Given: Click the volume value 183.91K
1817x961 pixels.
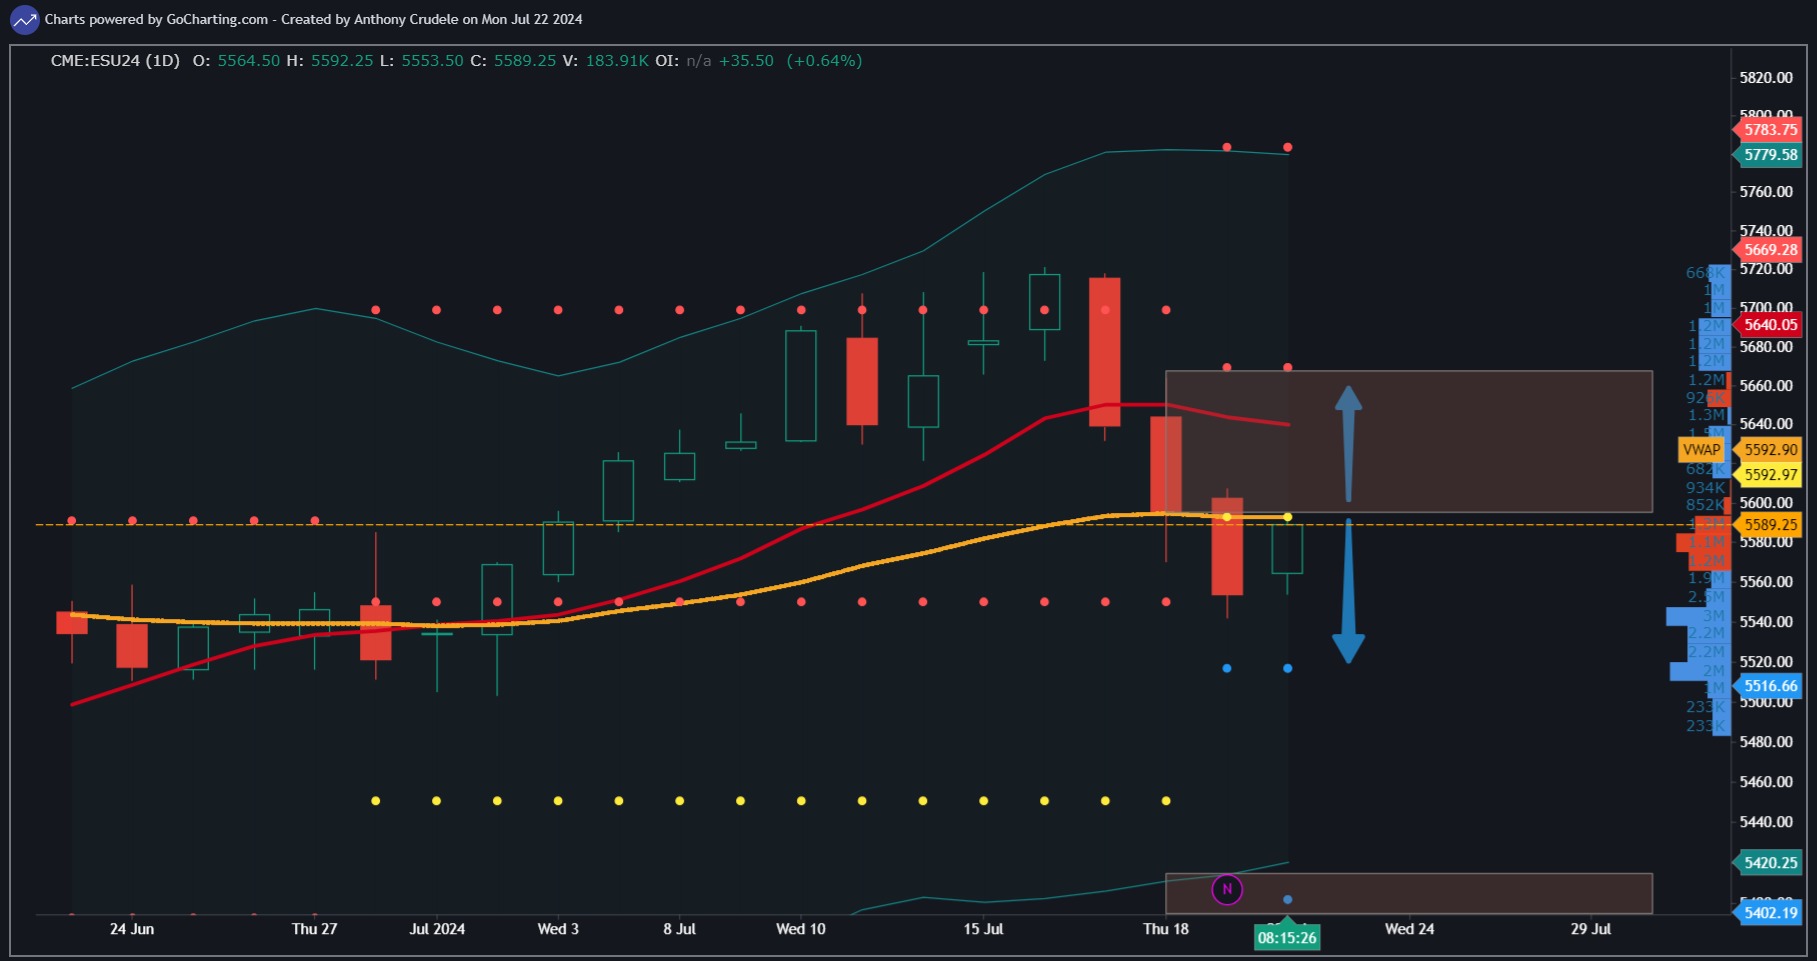Looking at the screenshot, I should 617,61.
